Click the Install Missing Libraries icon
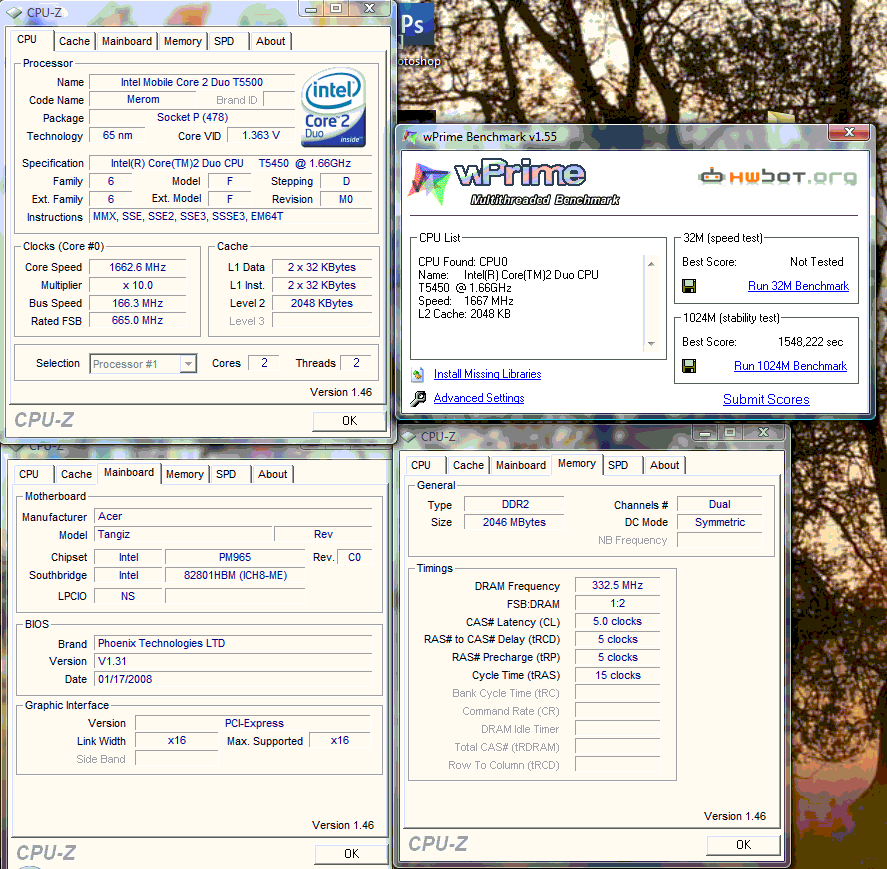887x869 pixels. [418, 374]
